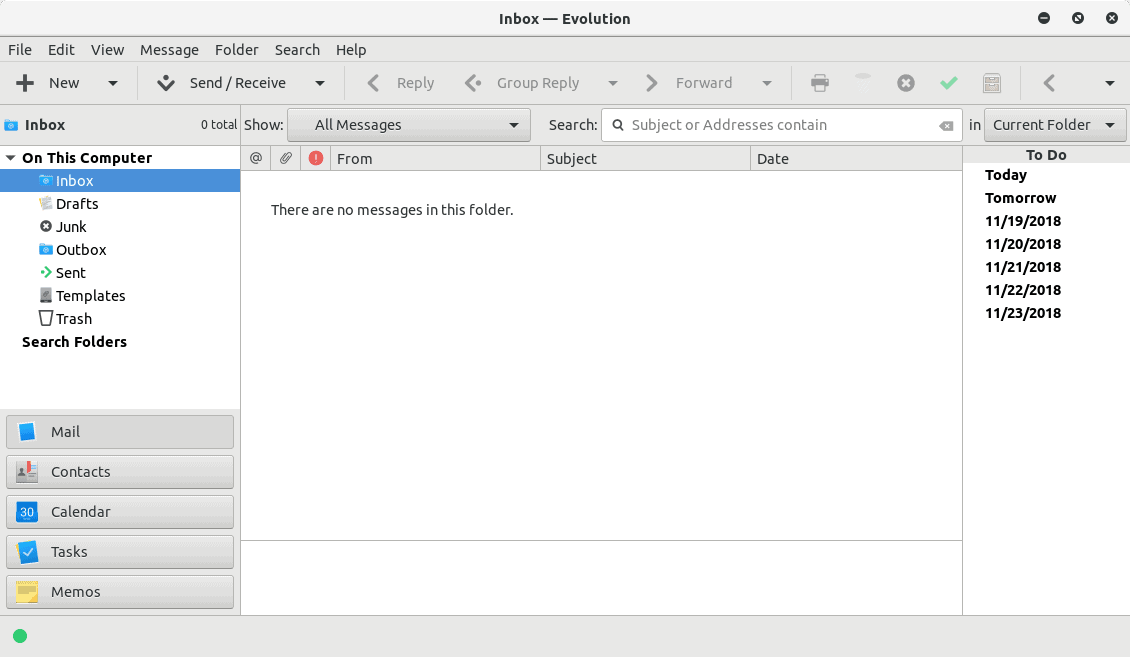Select the Trash folder
This screenshot has height=657, width=1130.
120,319
